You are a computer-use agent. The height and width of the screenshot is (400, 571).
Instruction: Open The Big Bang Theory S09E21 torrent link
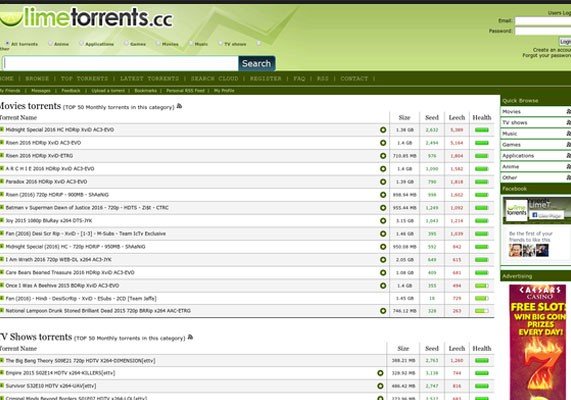[80, 361]
